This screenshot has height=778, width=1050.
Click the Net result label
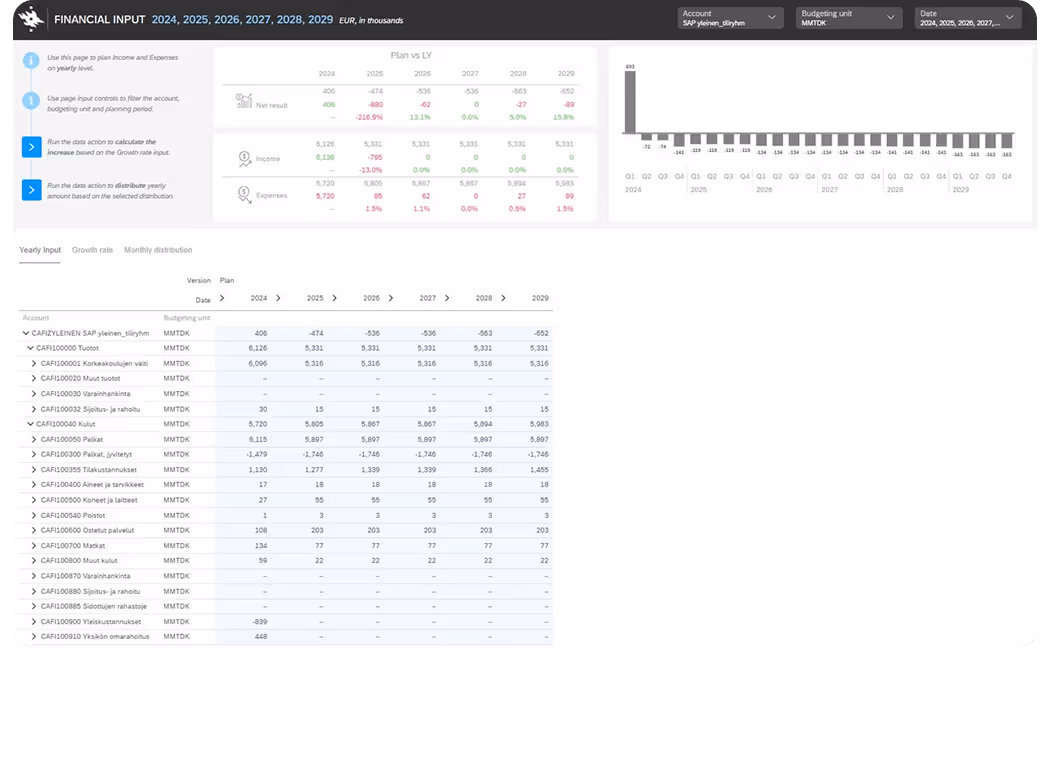(x=272, y=106)
